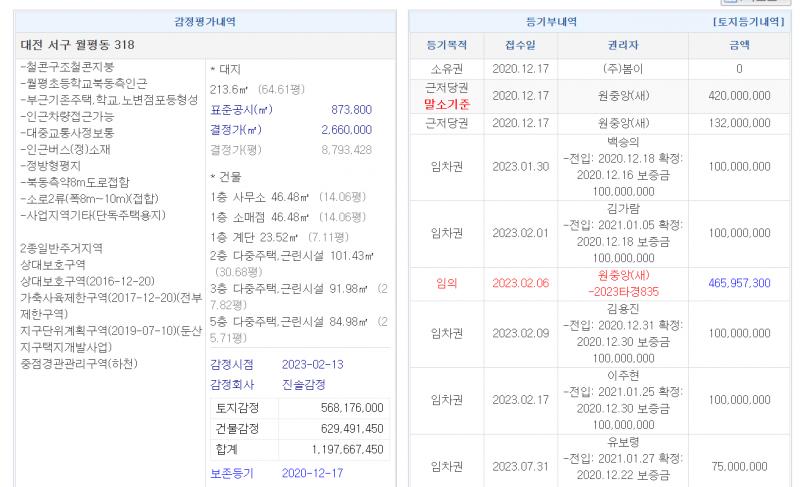Select the 2,660,000 decided price value
Image resolution: width=800 pixels, height=487 pixels.
coord(346,130)
